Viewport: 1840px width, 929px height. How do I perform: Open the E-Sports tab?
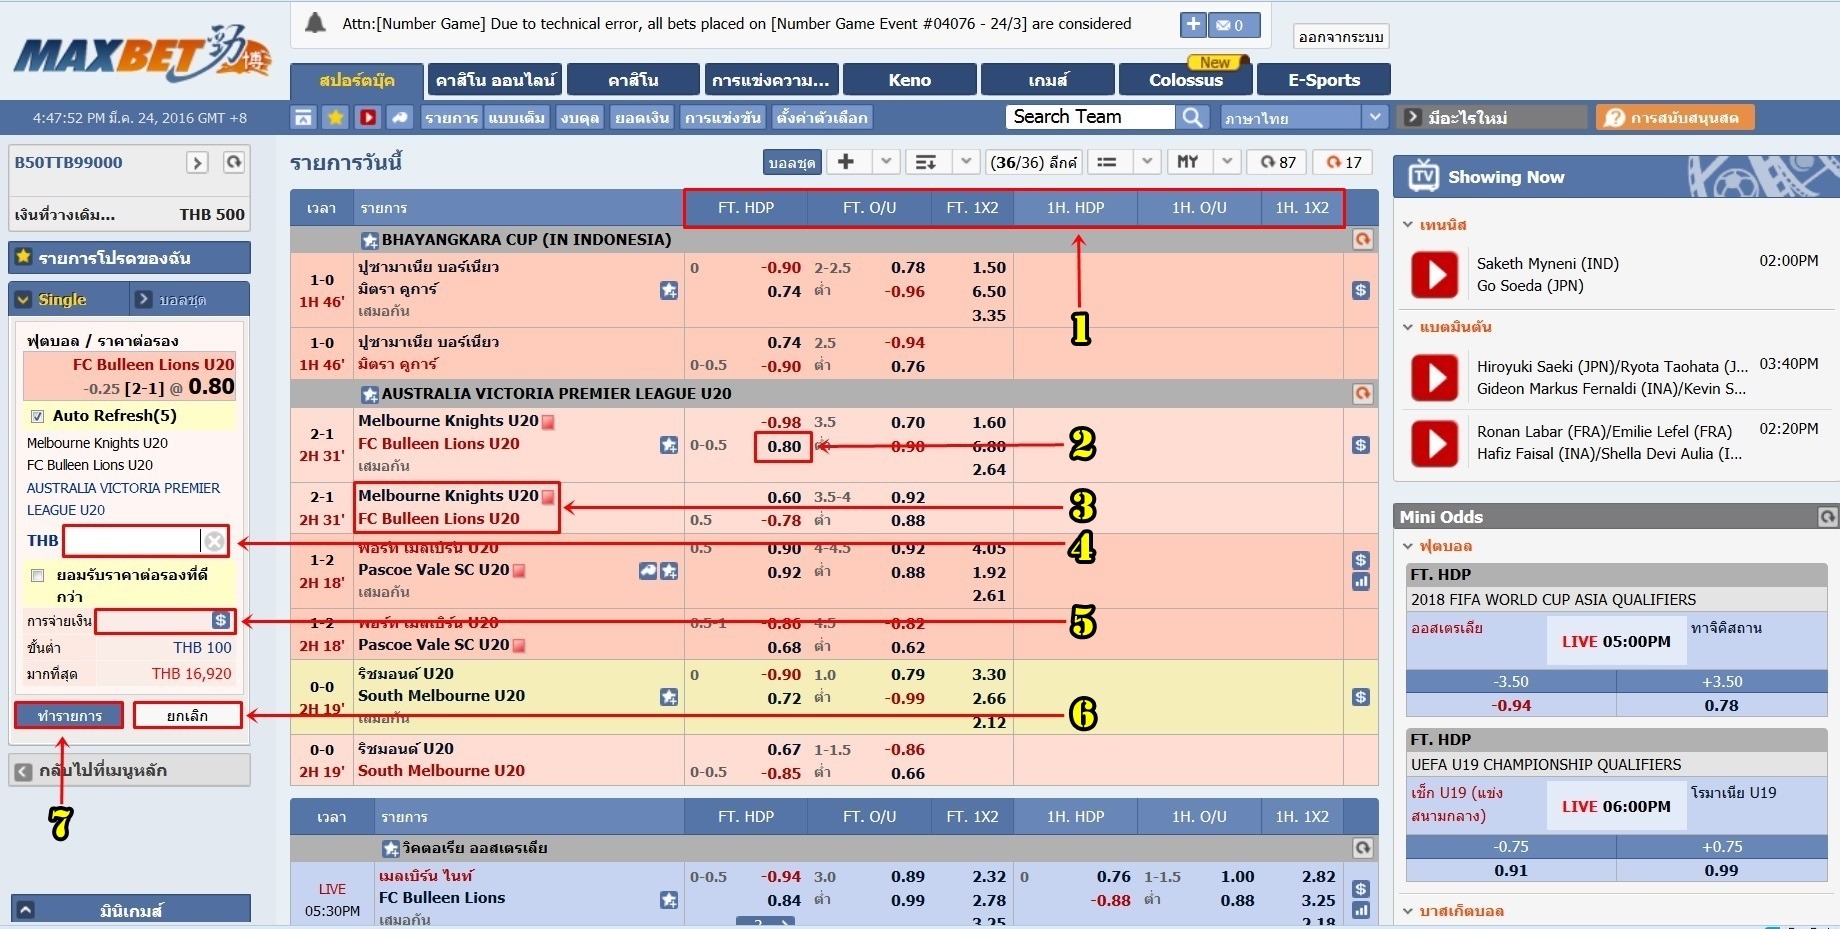(1324, 80)
